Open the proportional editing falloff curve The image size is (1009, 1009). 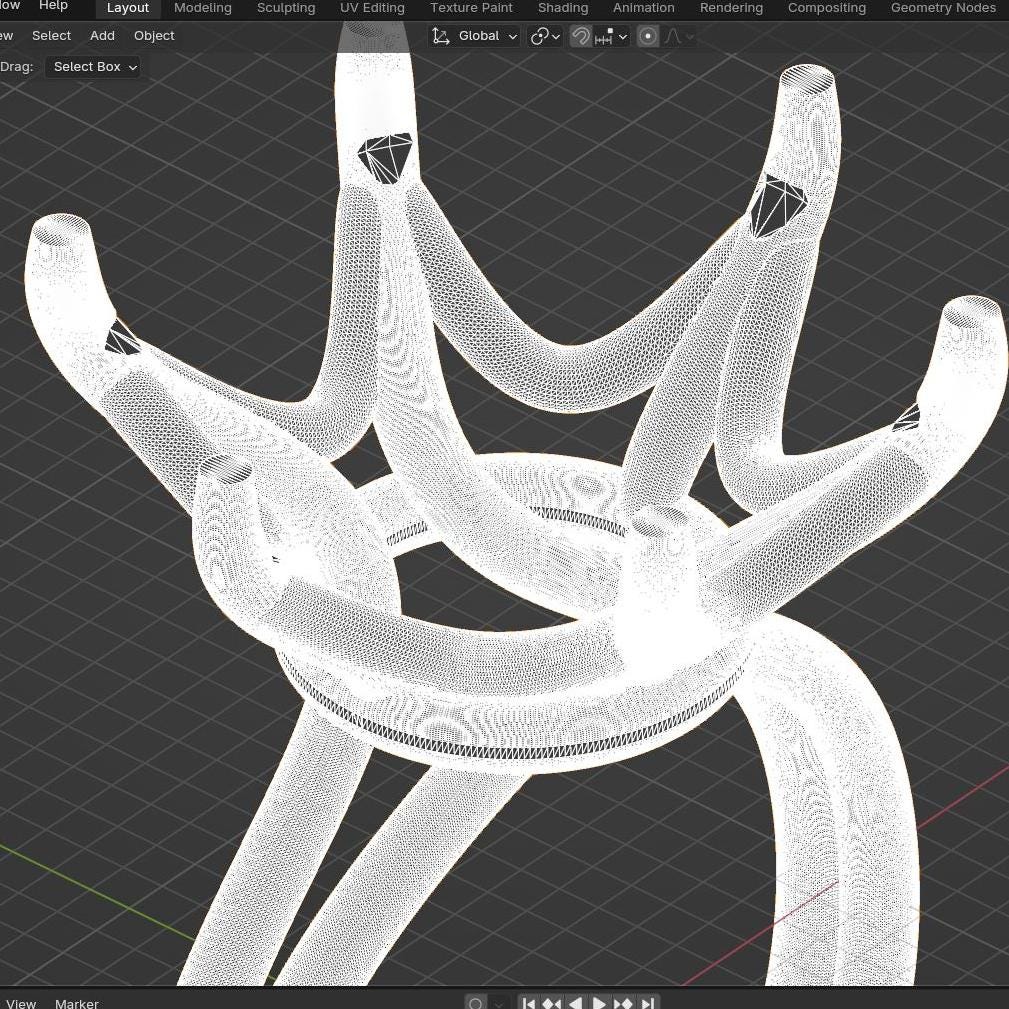(673, 36)
